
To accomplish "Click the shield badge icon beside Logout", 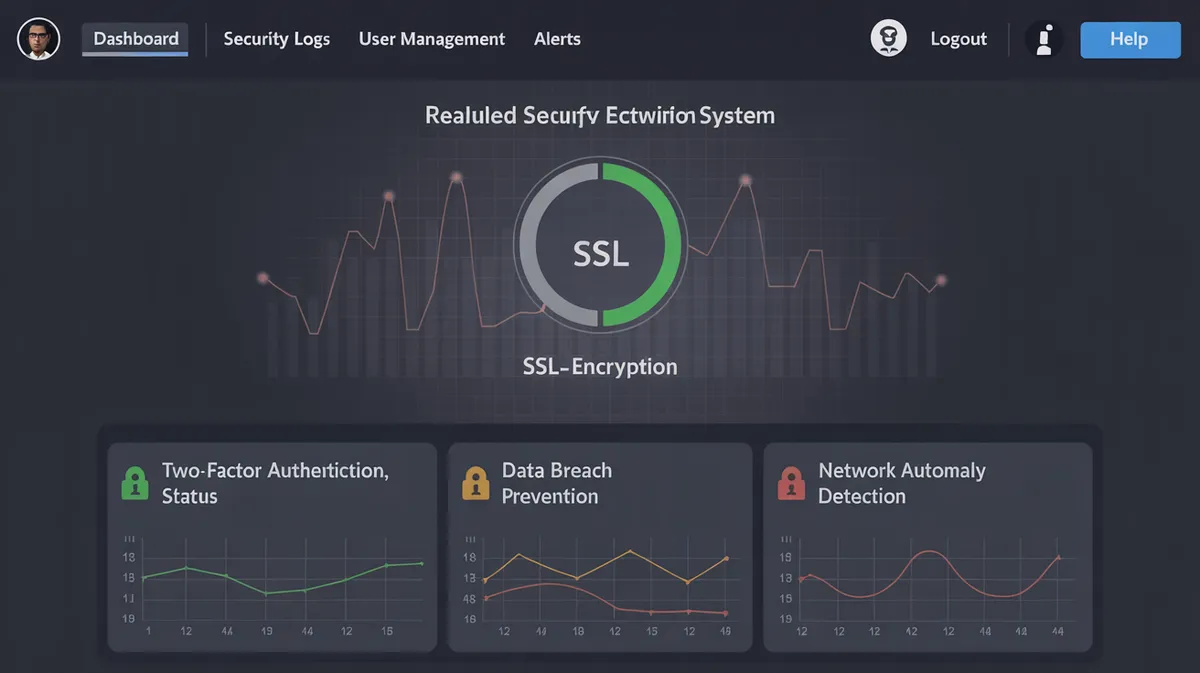I will pos(888,37).
